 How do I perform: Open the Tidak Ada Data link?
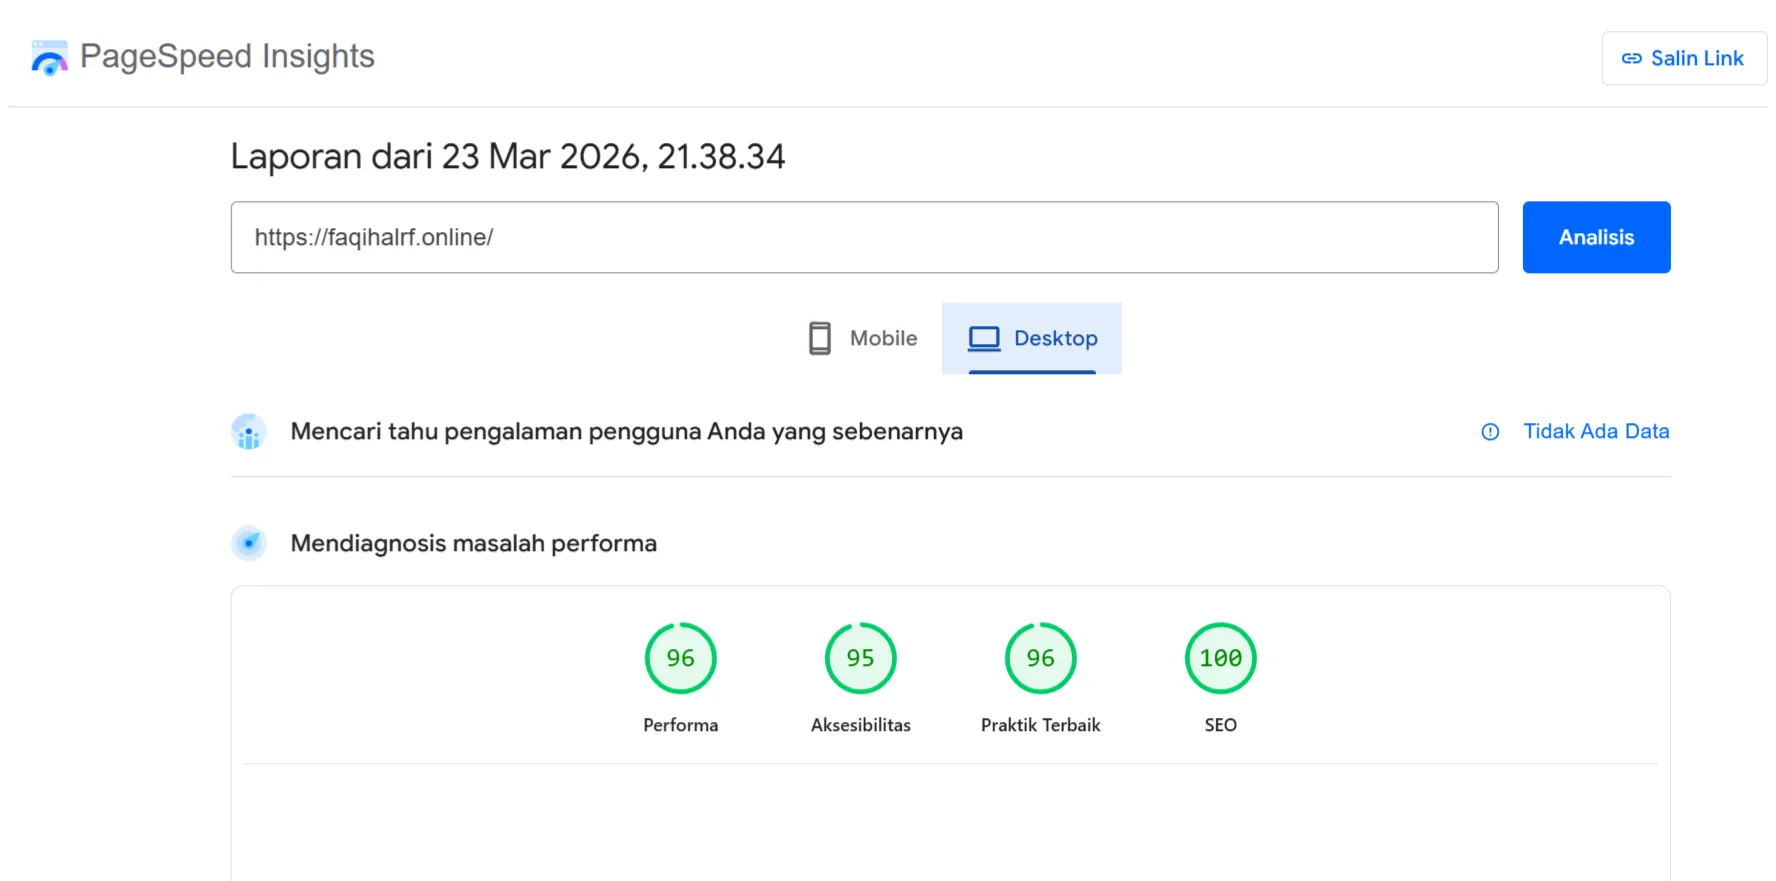[x=1596, y=431]
